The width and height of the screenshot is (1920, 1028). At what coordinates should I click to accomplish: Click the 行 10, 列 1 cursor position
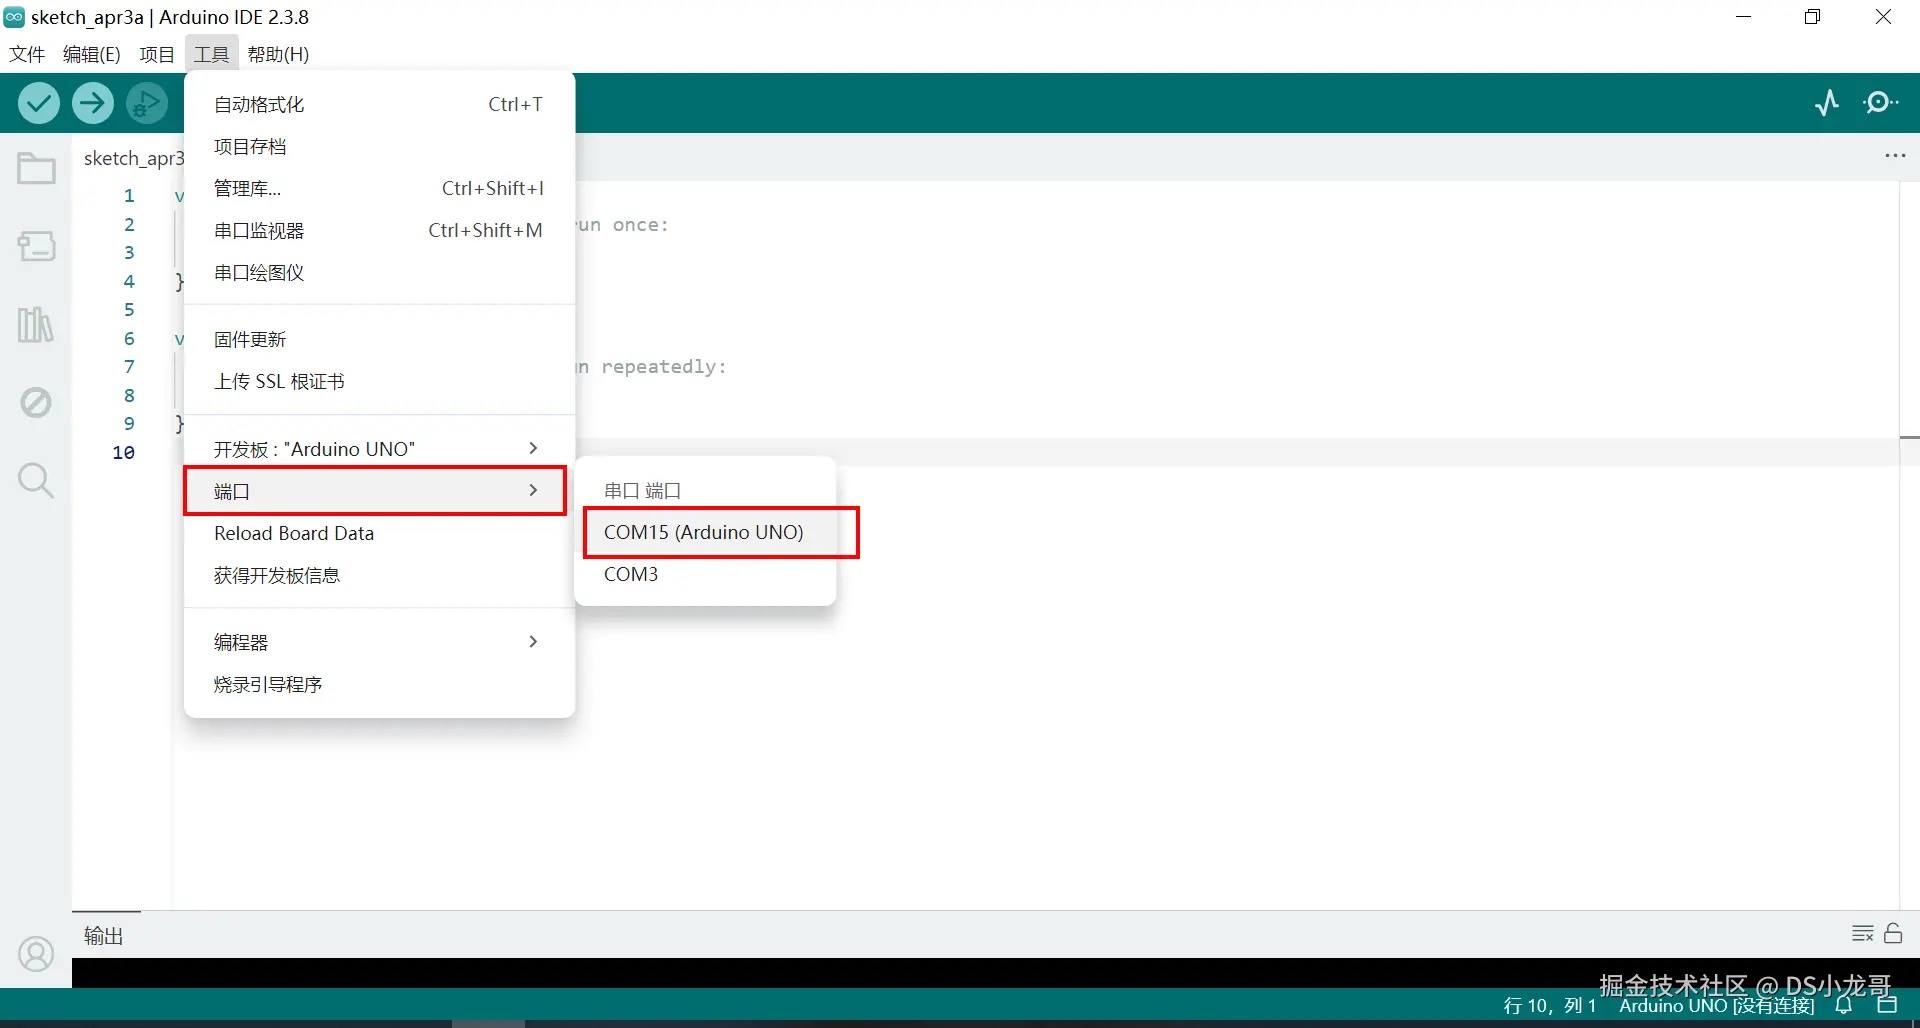click(x=1550, y=1006)
